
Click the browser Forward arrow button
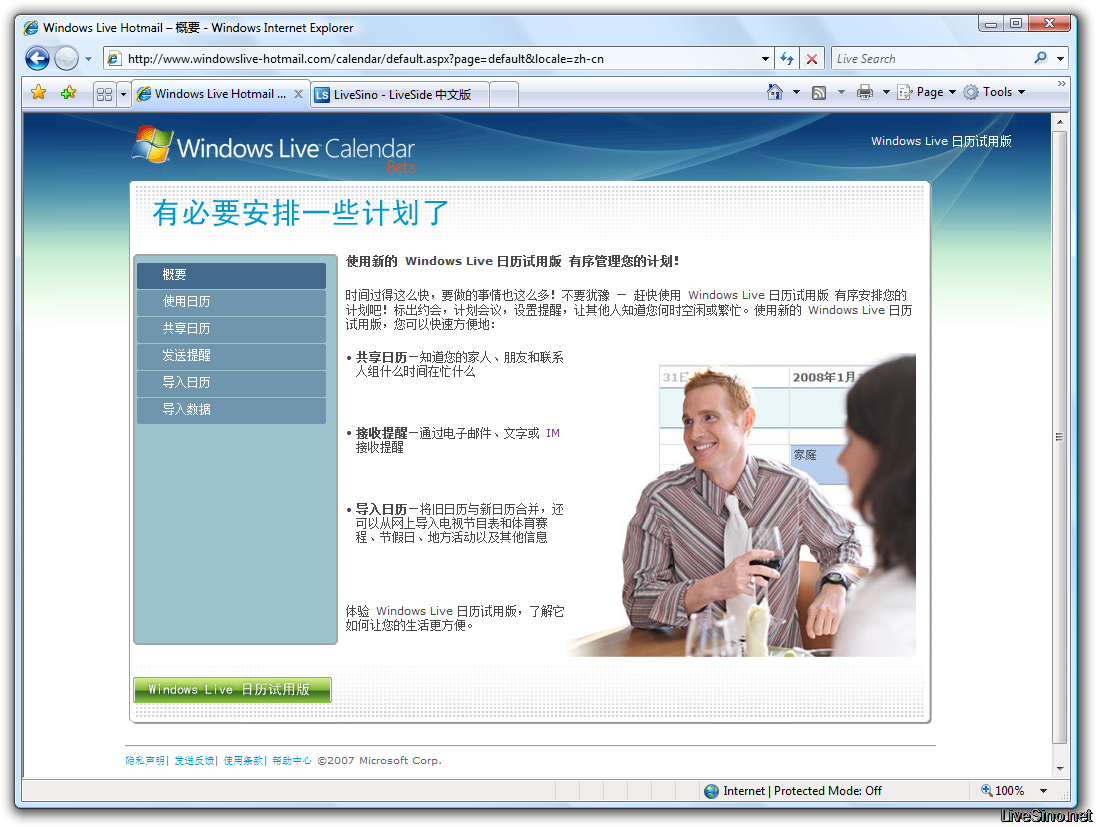66,58
